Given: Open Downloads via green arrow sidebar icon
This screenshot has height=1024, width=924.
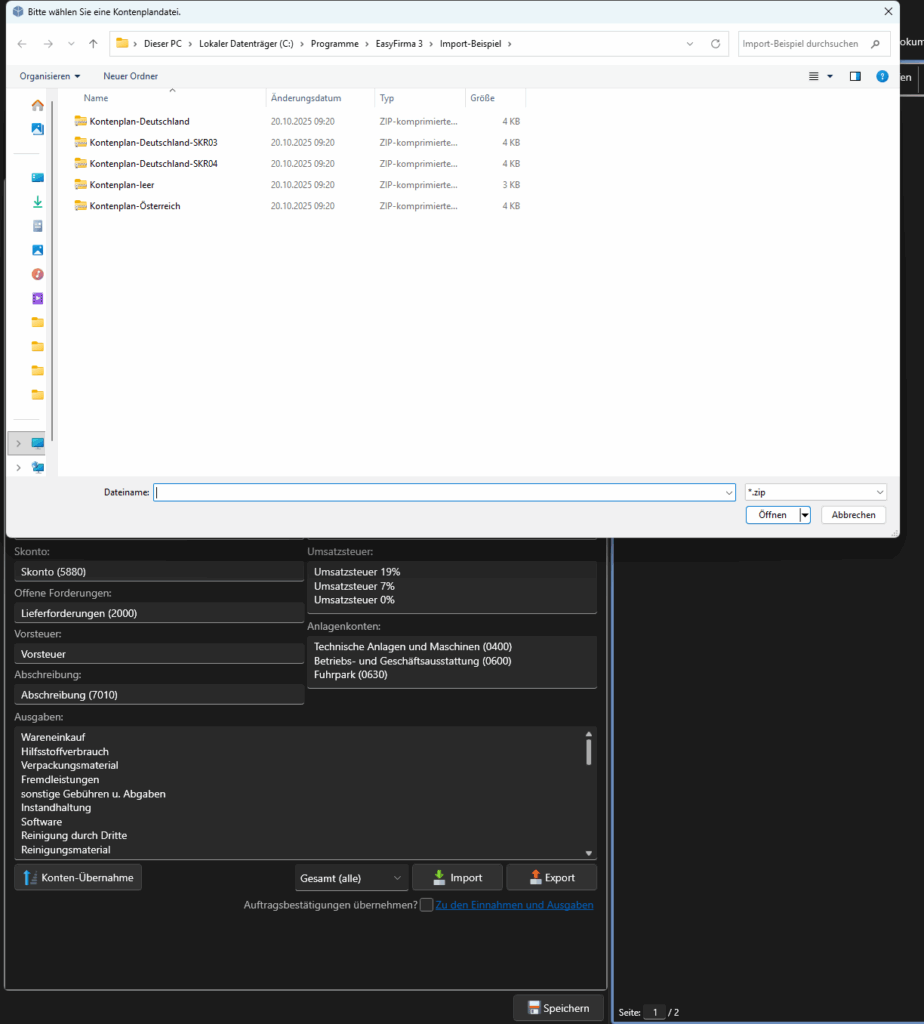Looking at the screenshot, I should [37, 202].
